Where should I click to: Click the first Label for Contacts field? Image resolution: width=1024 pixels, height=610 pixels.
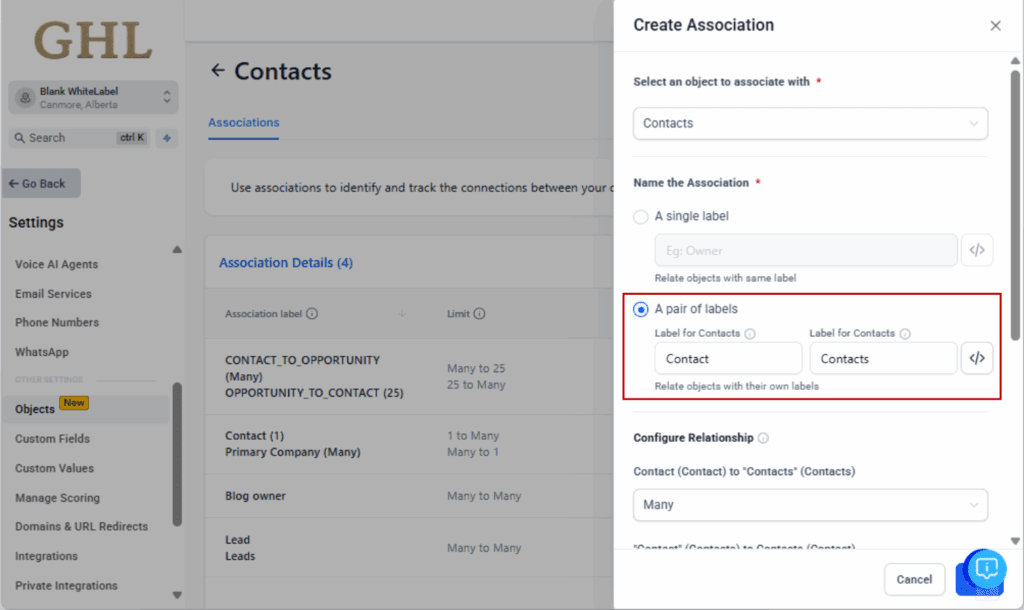pyautogui.click(x=727, y=359)
